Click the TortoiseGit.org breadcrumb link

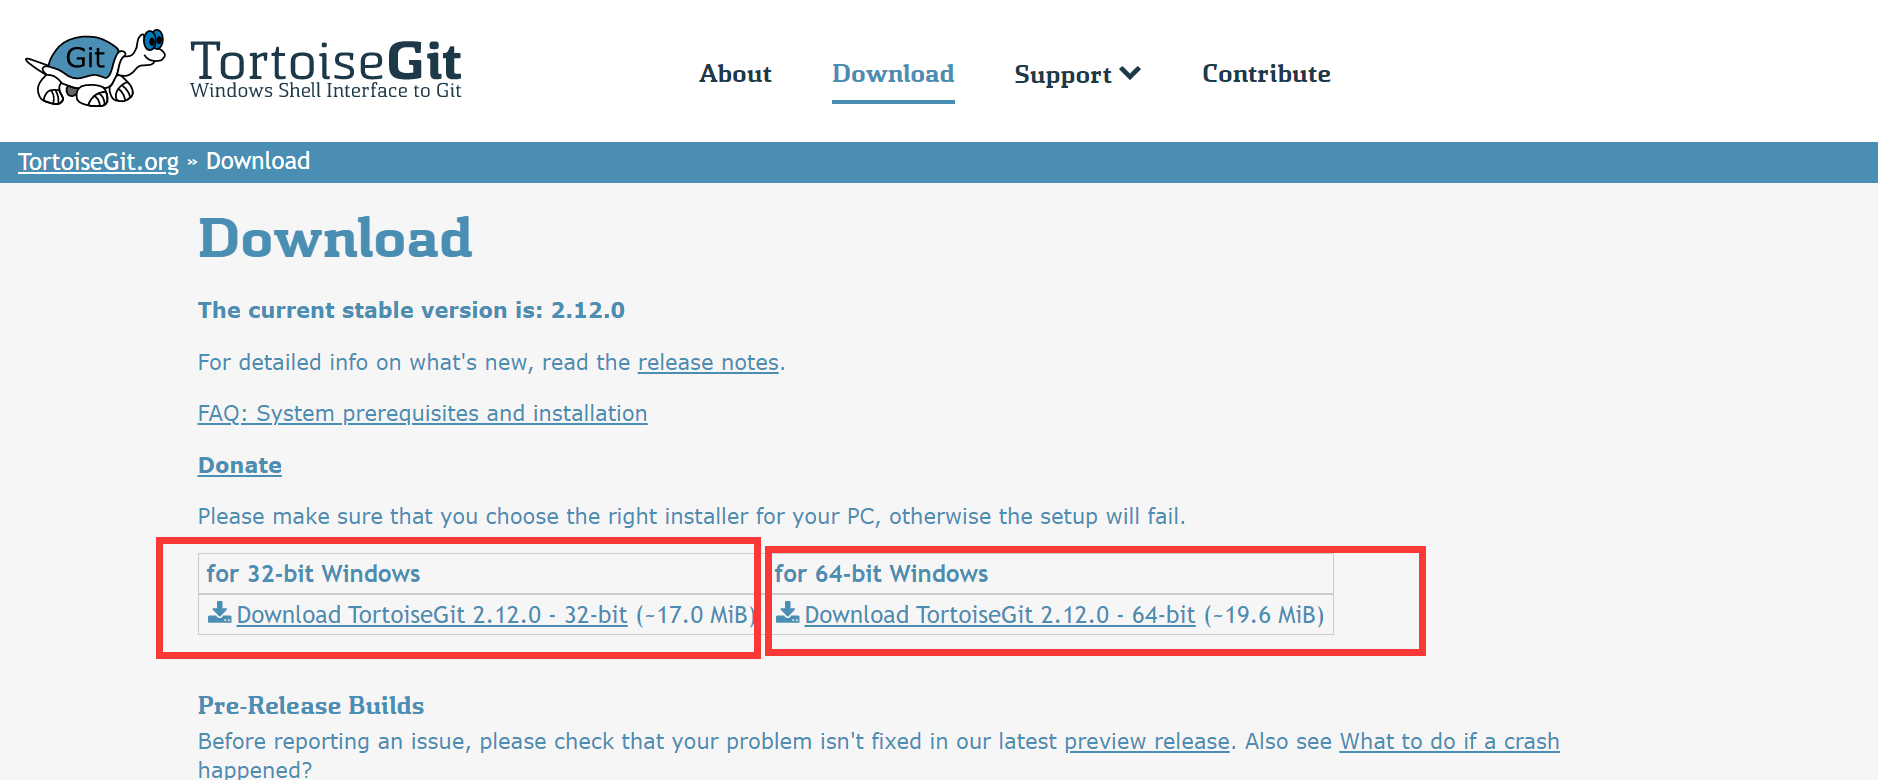click(x=98, y=162)
